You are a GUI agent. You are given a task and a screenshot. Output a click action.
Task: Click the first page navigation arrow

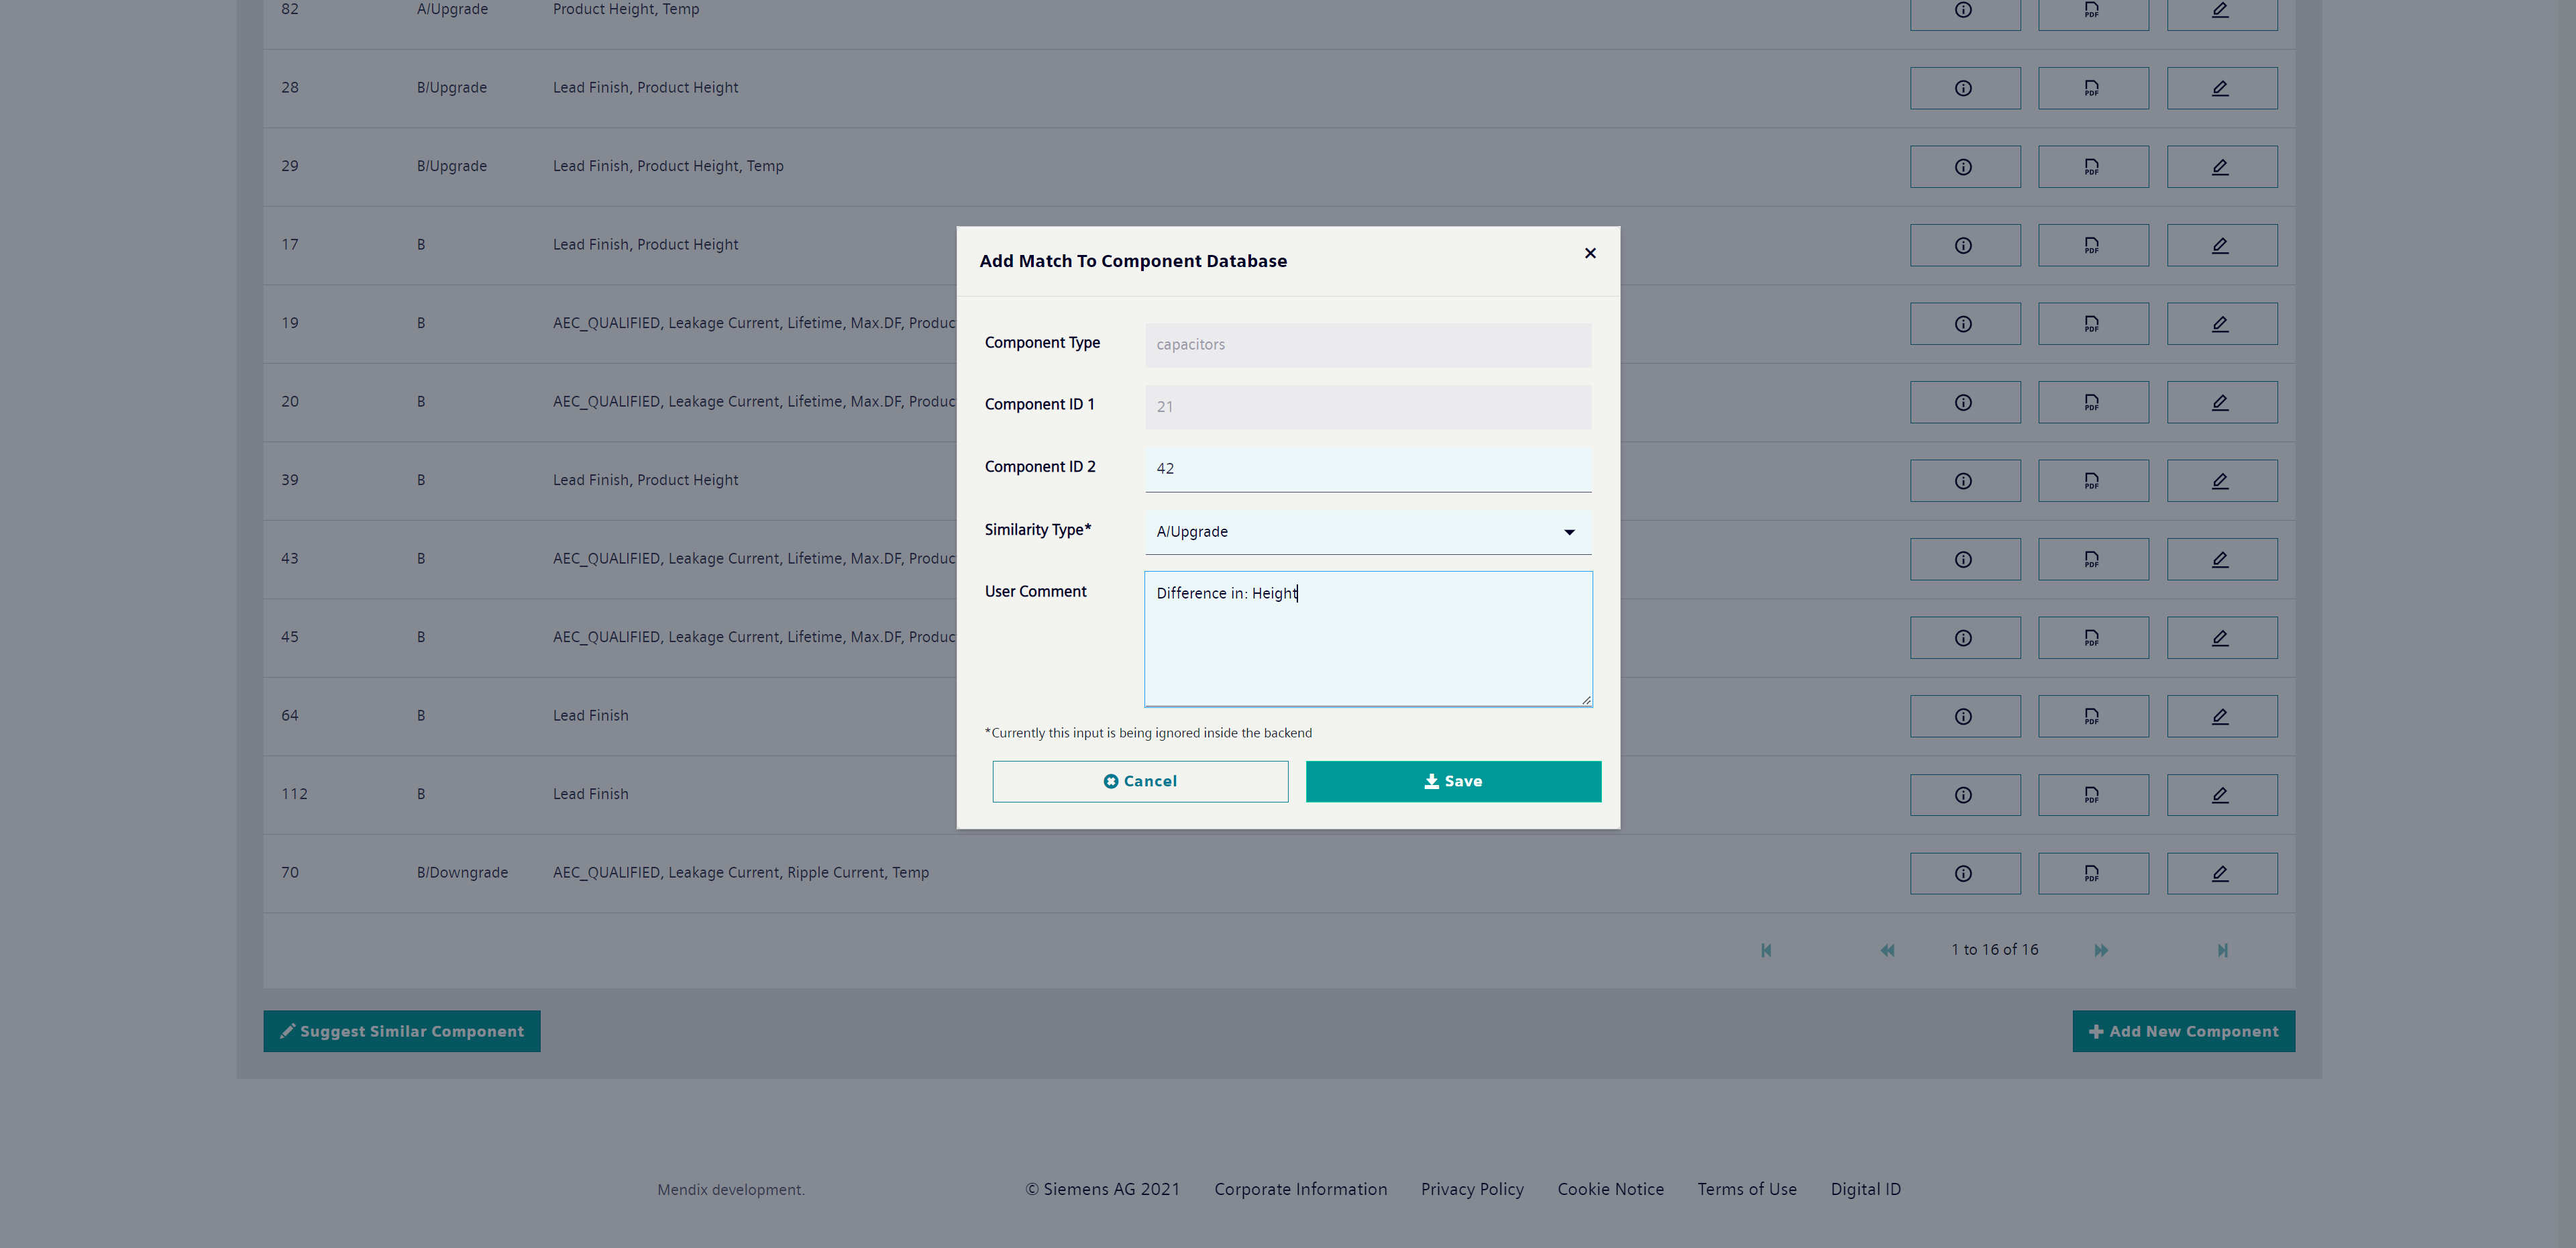point(1768,949)
